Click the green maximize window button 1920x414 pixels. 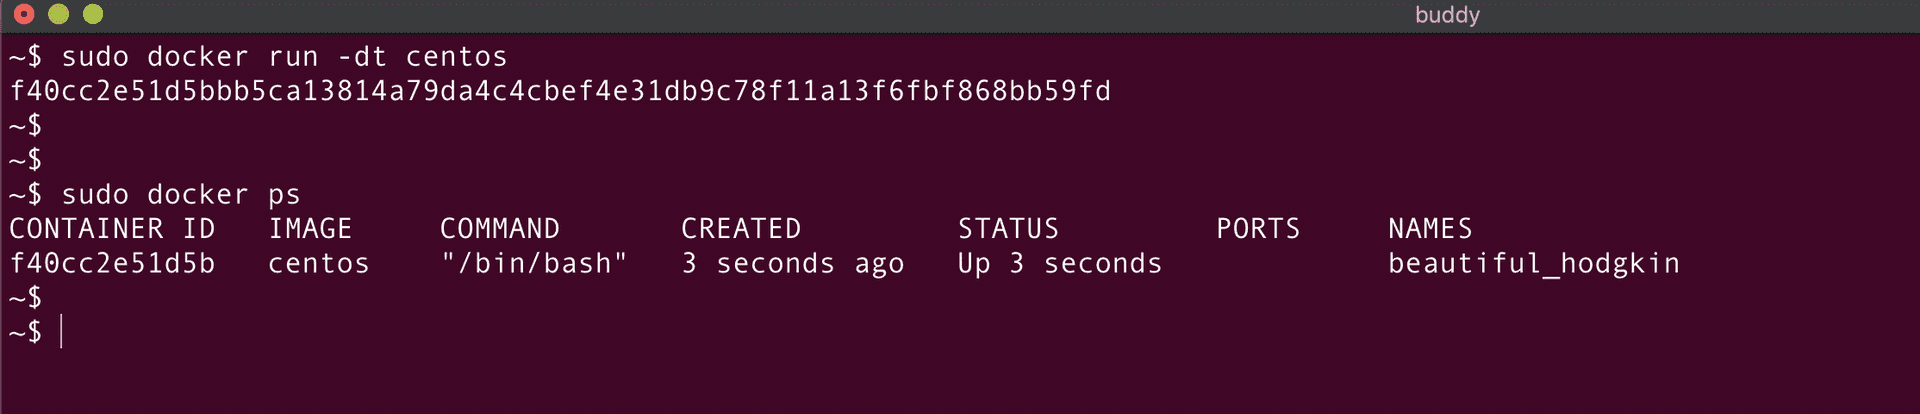93,14
